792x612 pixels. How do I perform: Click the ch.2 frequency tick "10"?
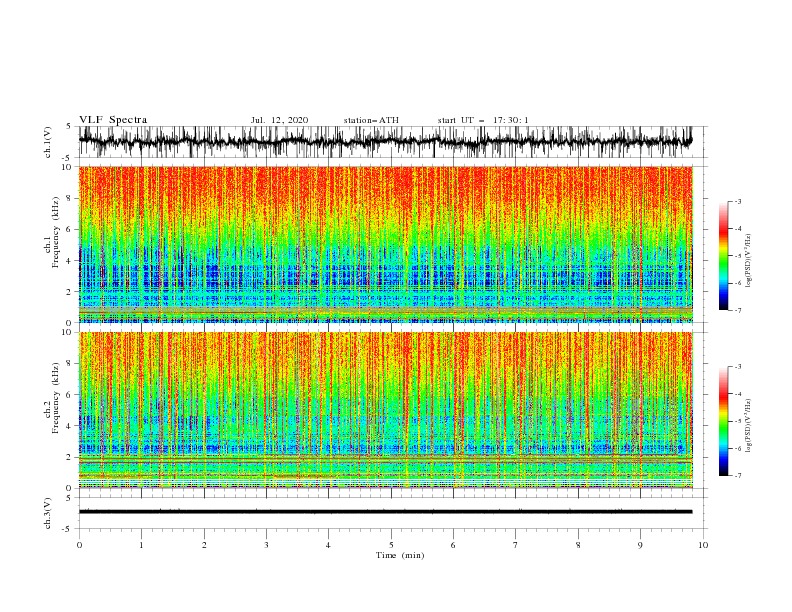pos(68,332)
